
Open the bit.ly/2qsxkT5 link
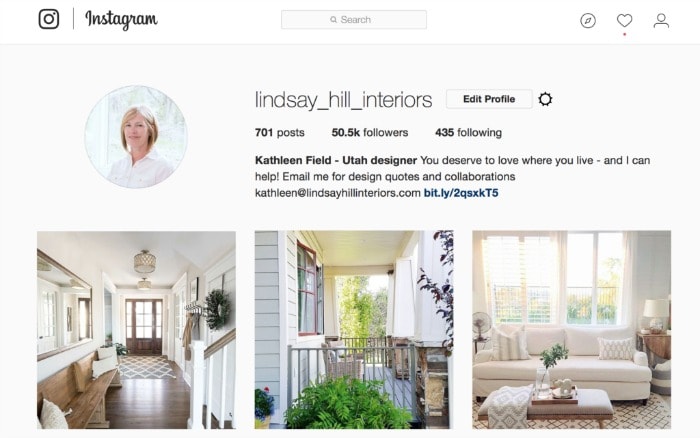coord(461,193)
